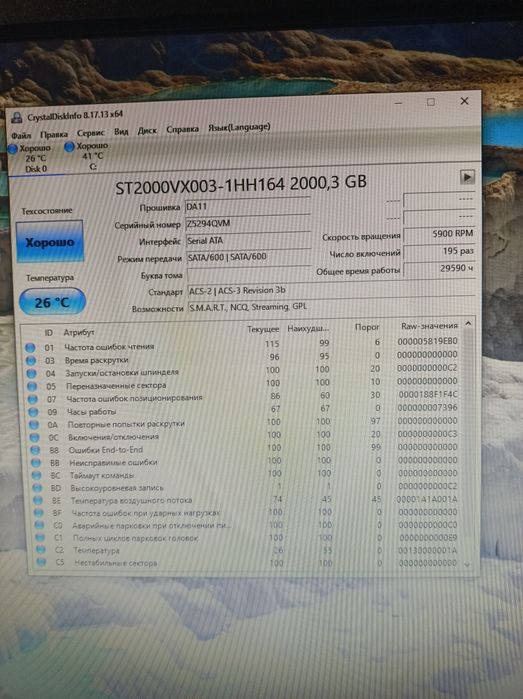Open the Справка menu
This screenshot has width=523, height=699.
[x=182, y=129]
